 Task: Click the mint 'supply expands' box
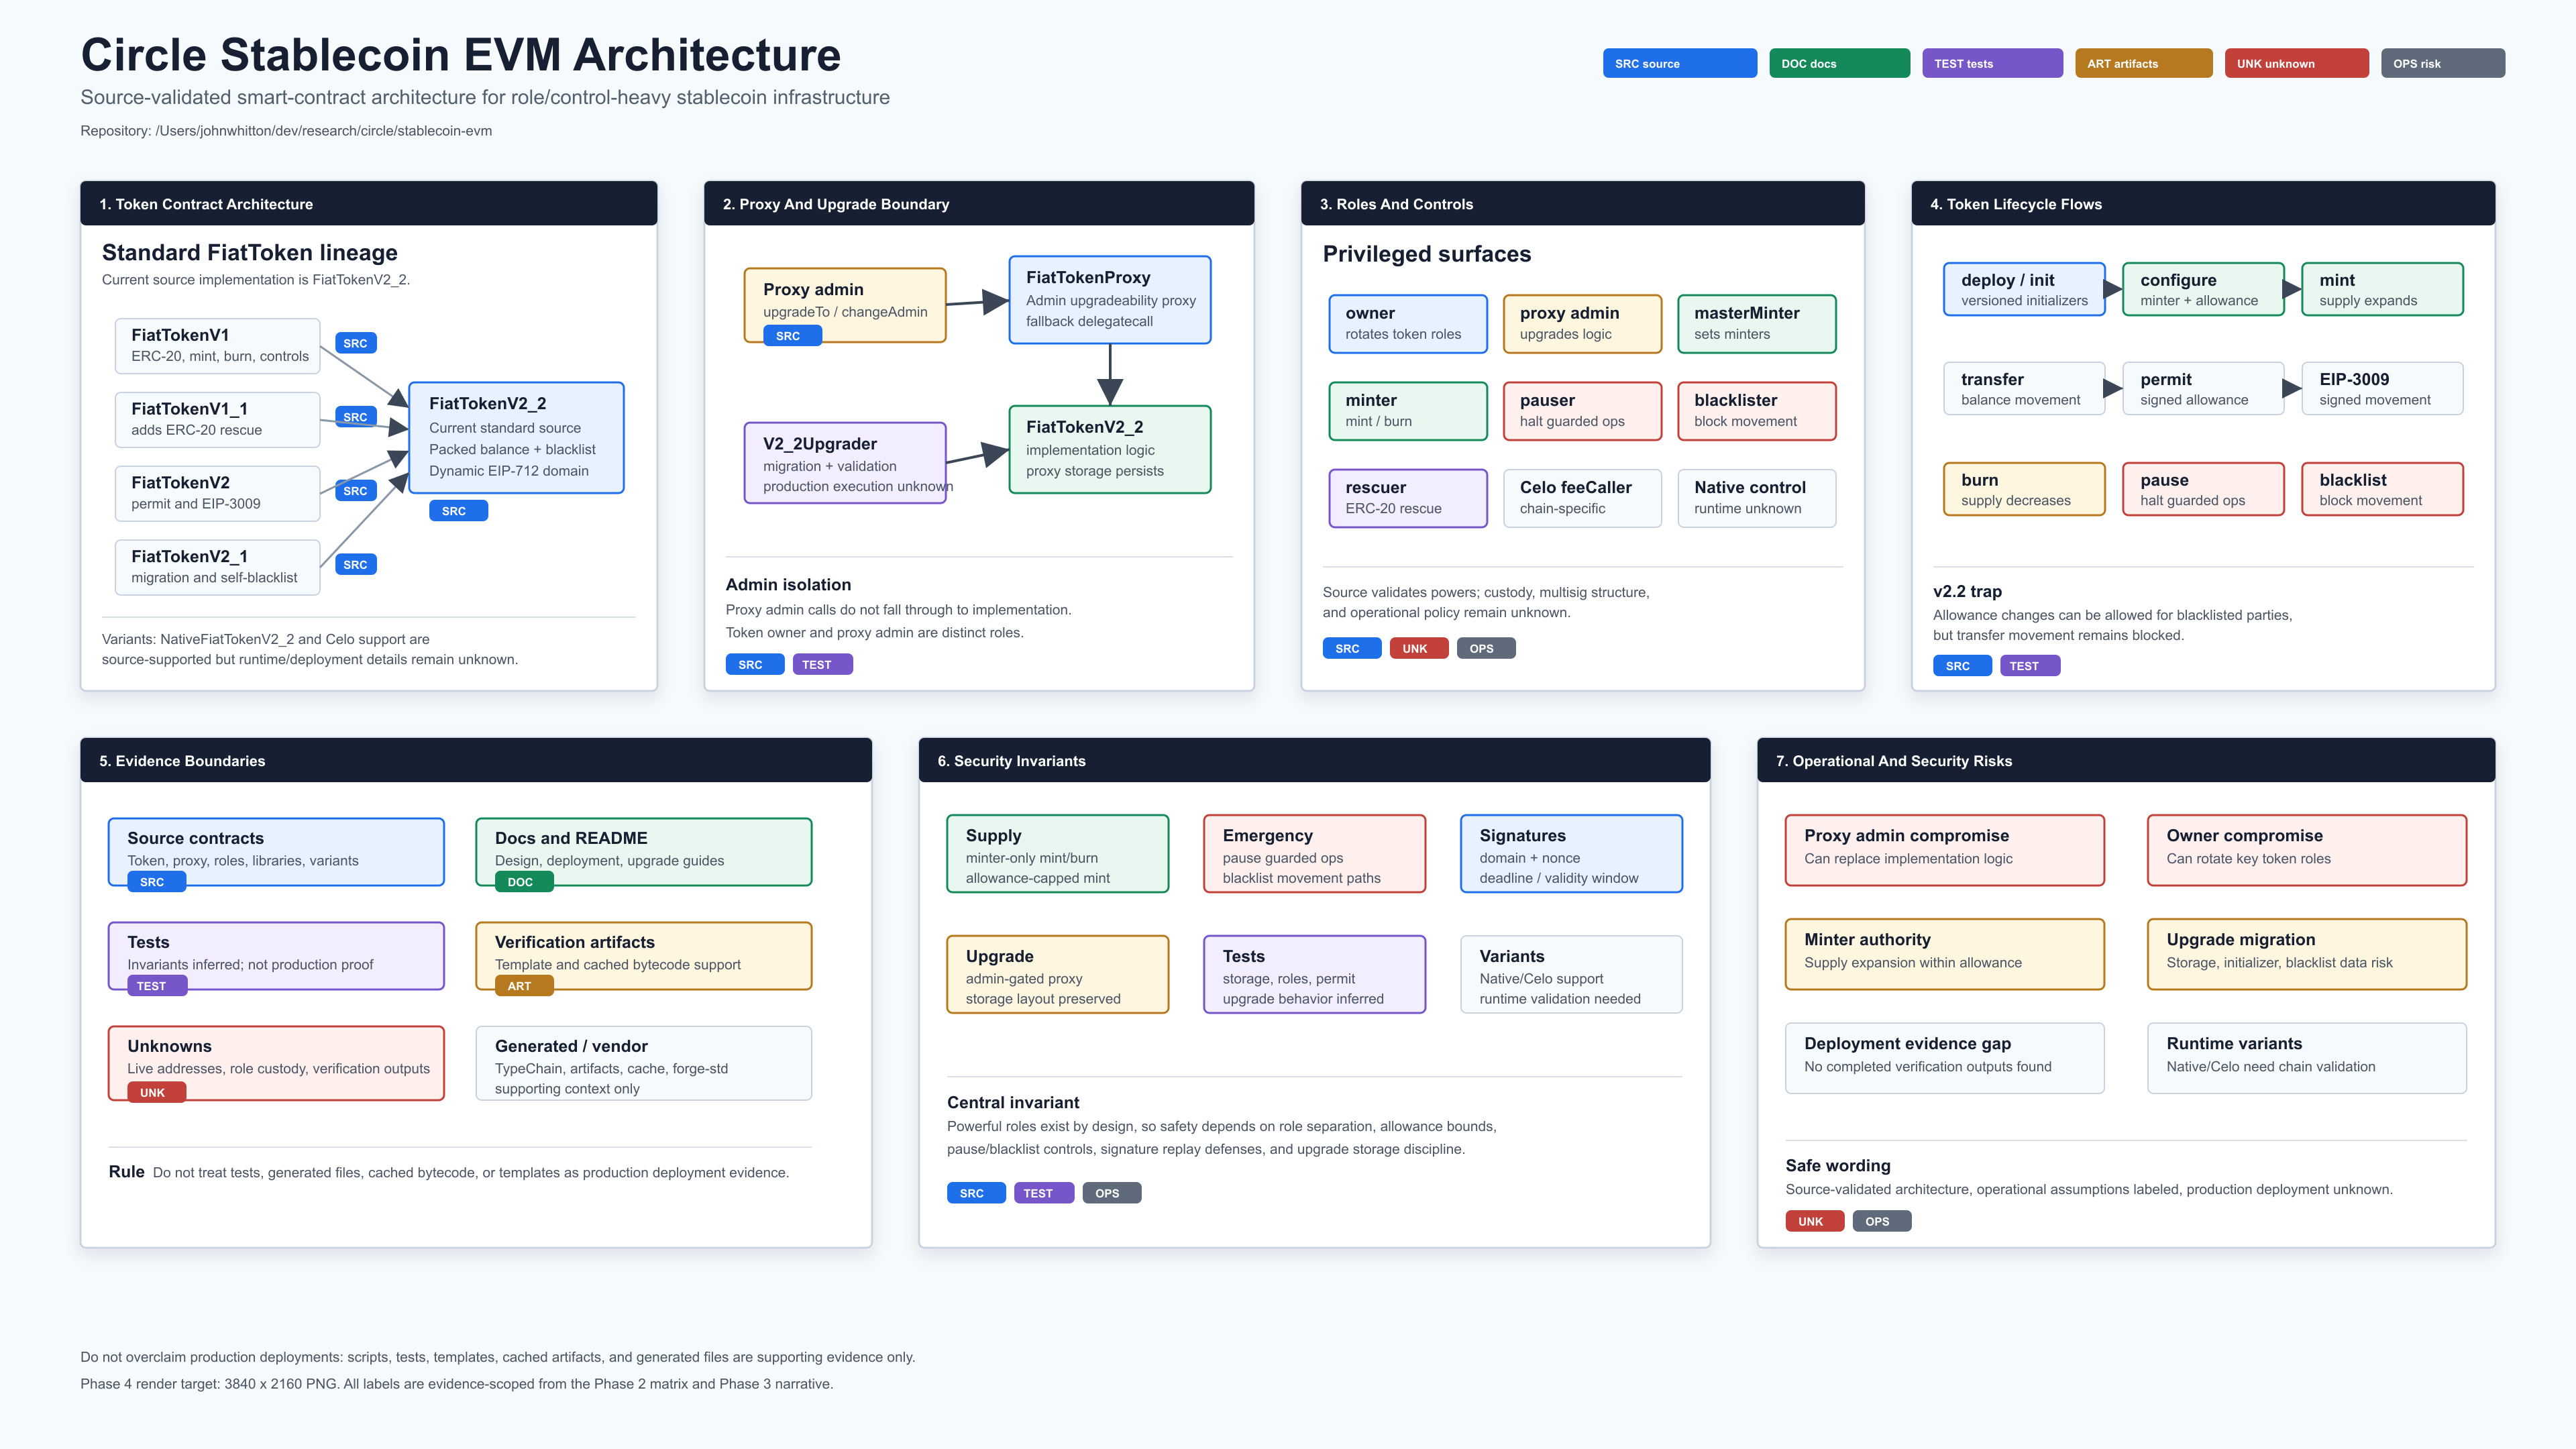click(x=2382, y=290)
